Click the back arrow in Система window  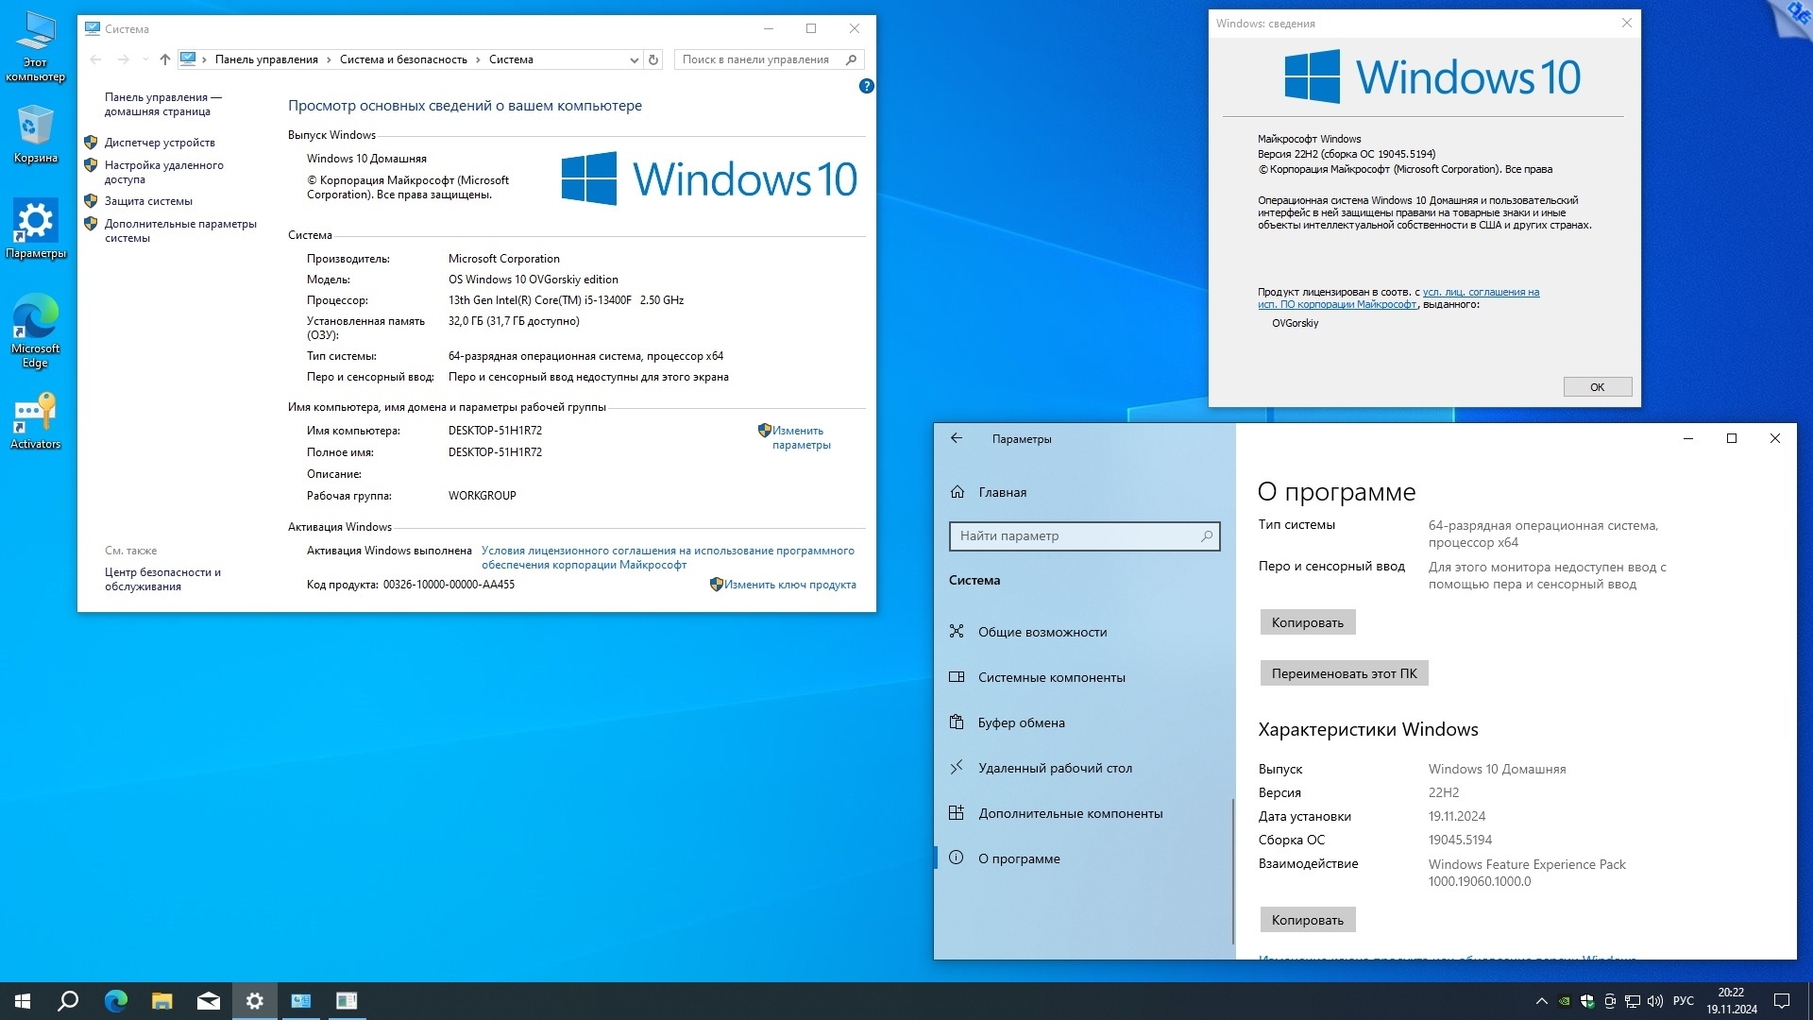click(96, 60)
